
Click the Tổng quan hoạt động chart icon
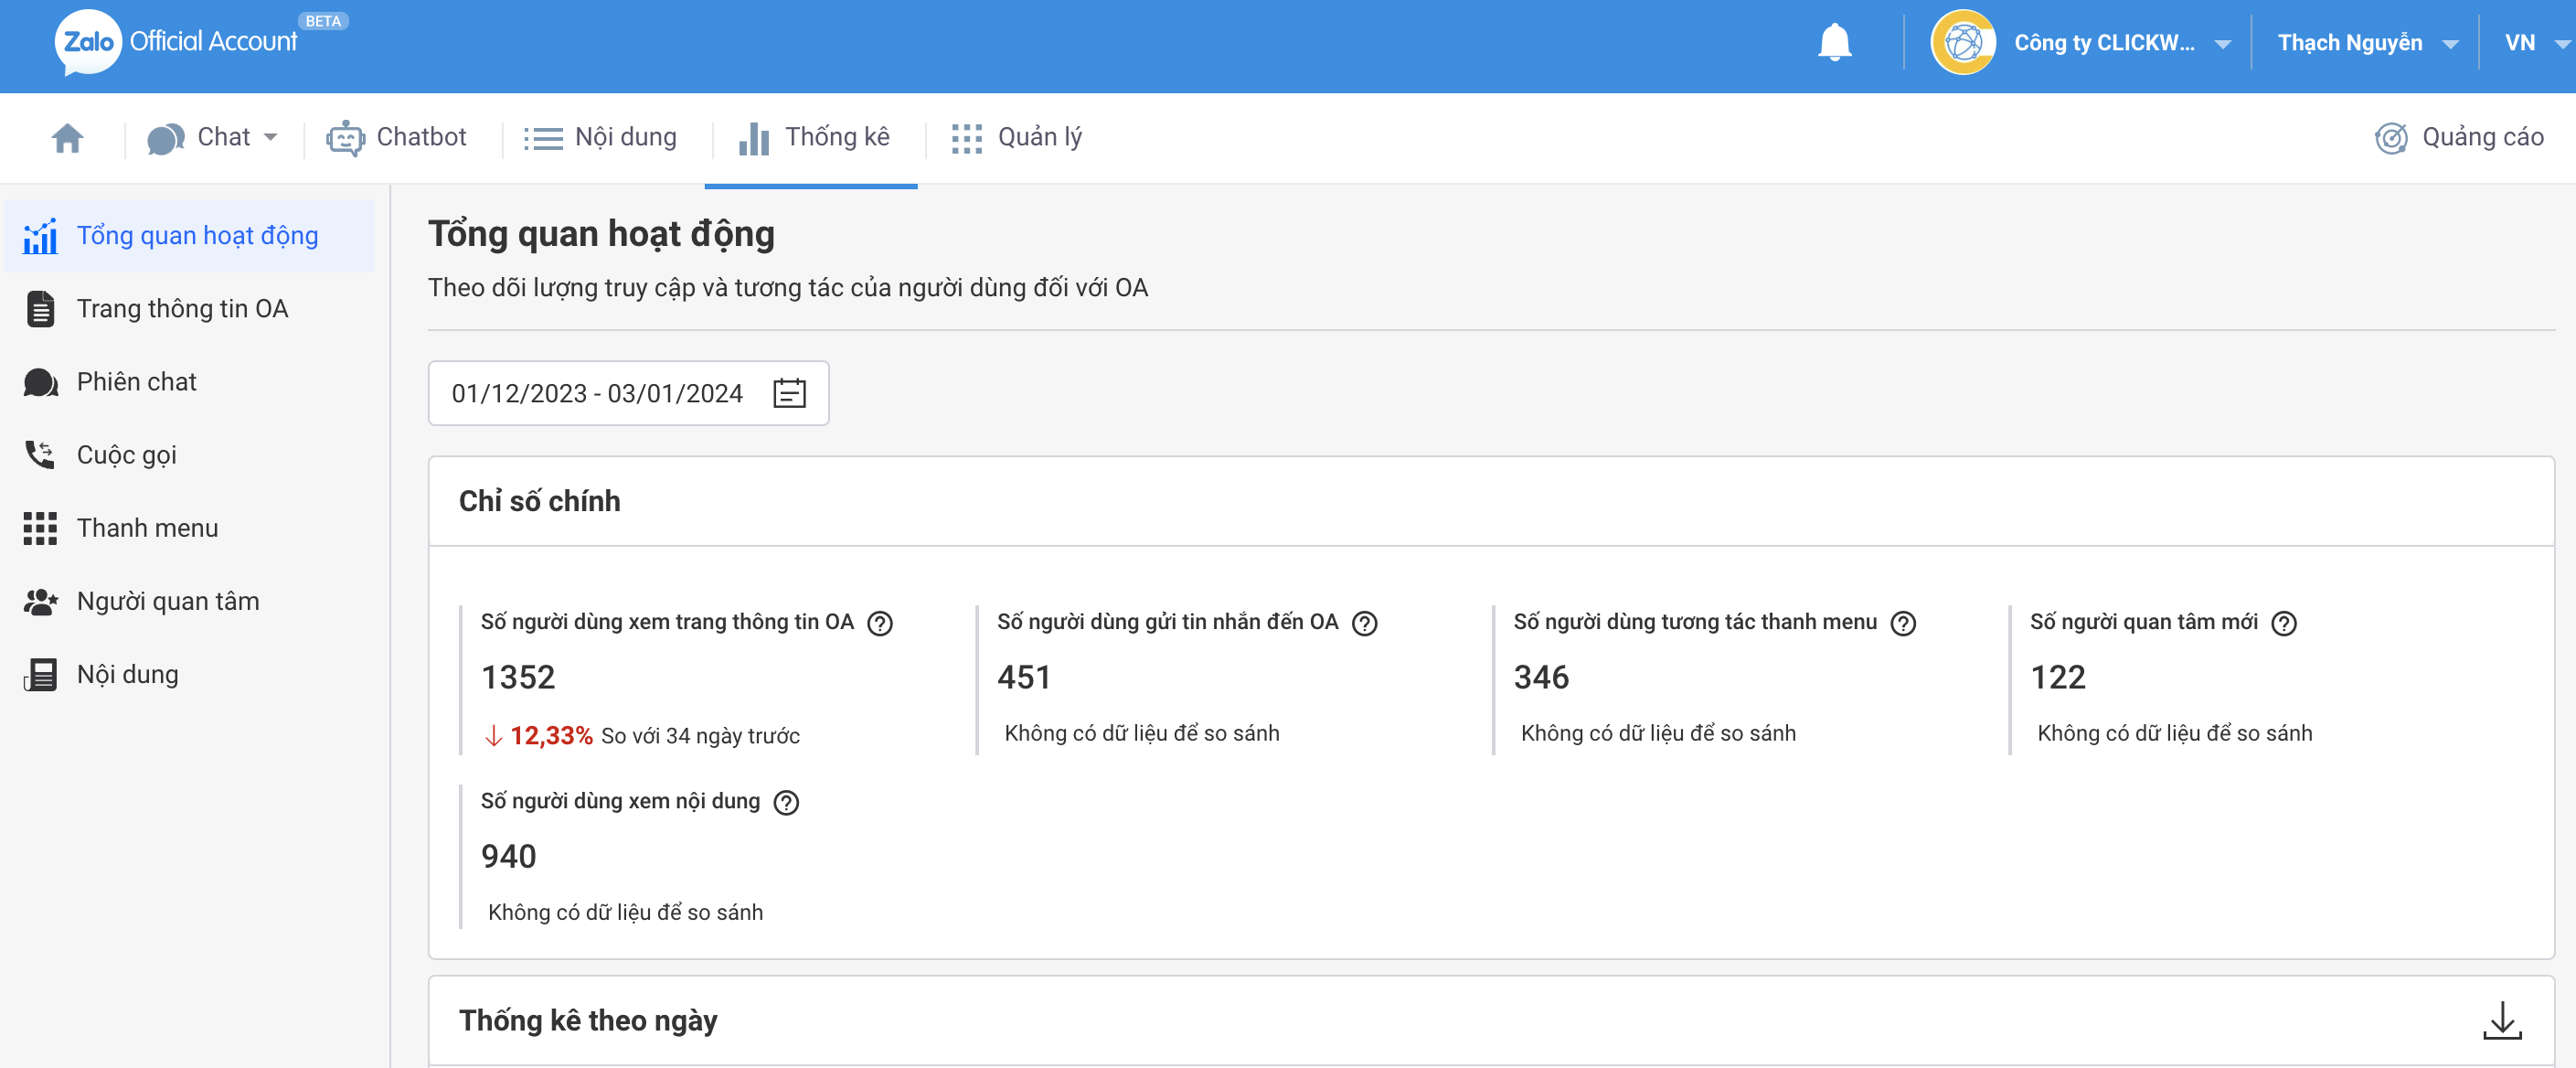click(x=40, y=236)
